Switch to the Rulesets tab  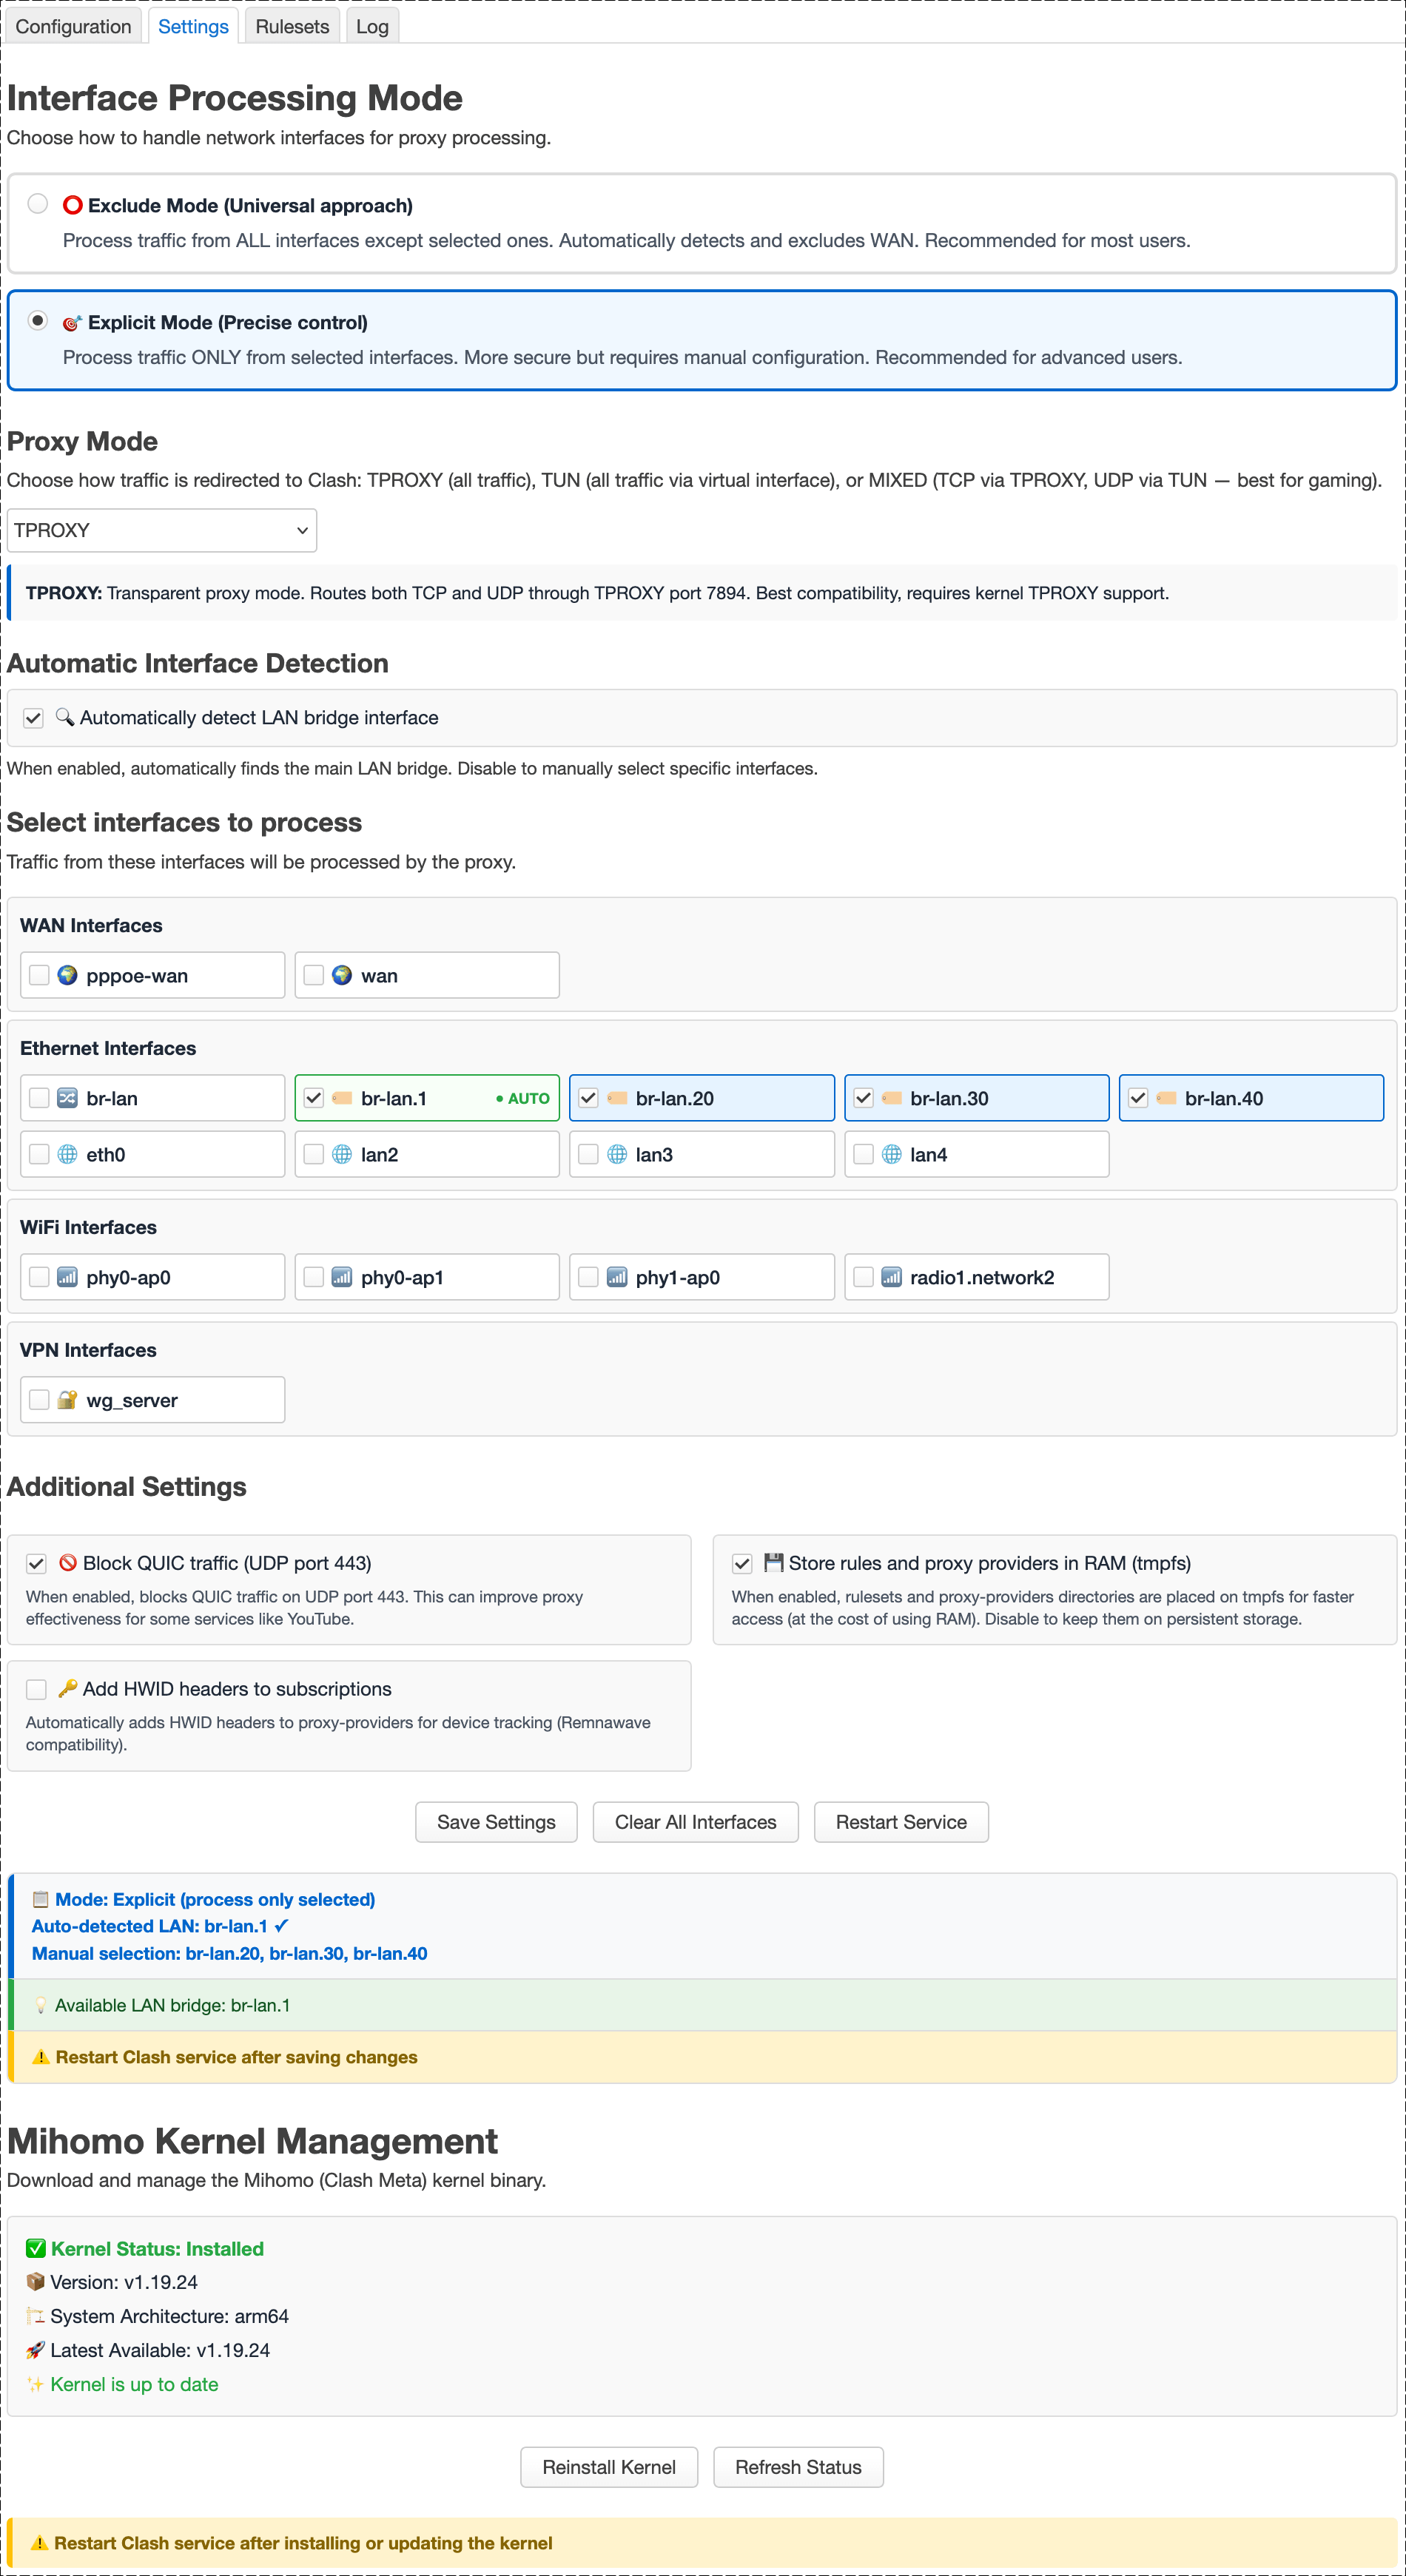tap(292, 26)
